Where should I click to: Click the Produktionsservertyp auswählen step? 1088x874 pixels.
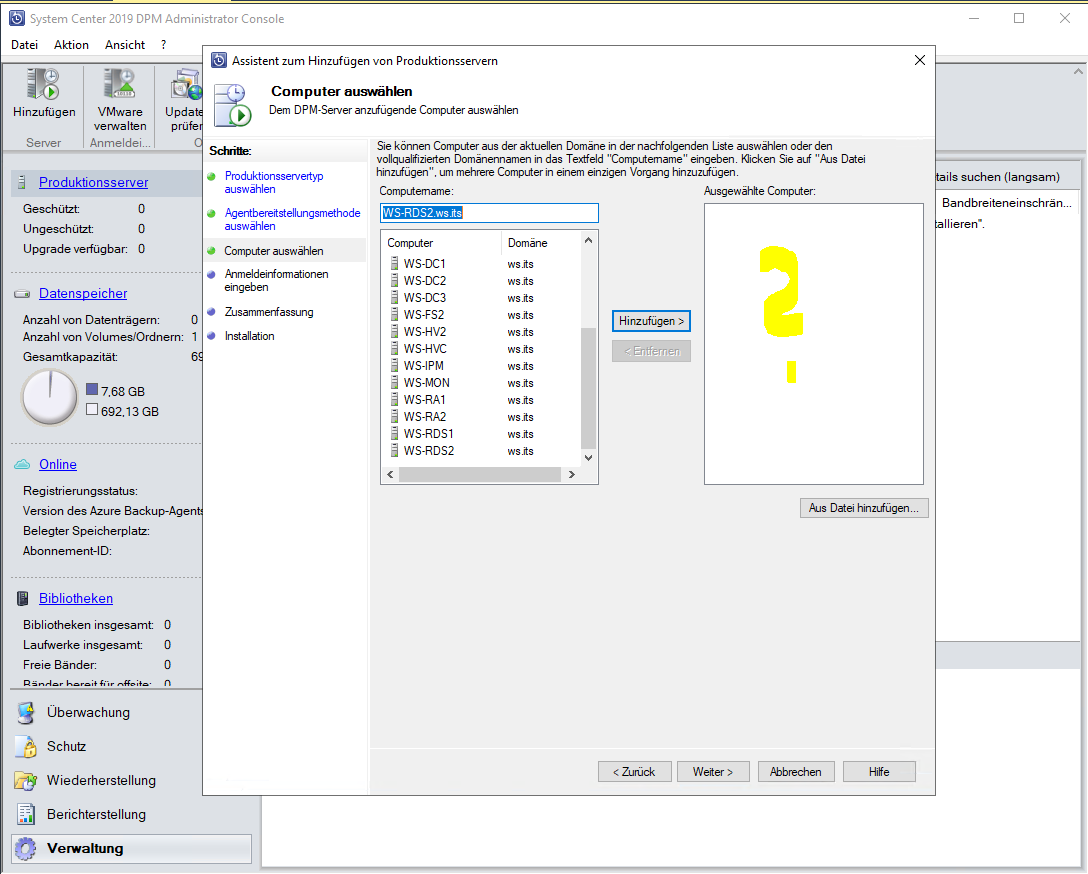(x=274, y=182)
